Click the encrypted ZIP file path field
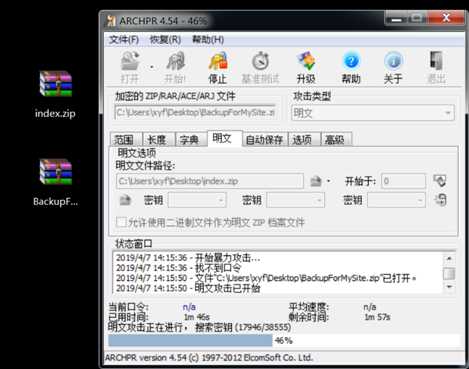The image size is (469, 369). click(196, 113)
